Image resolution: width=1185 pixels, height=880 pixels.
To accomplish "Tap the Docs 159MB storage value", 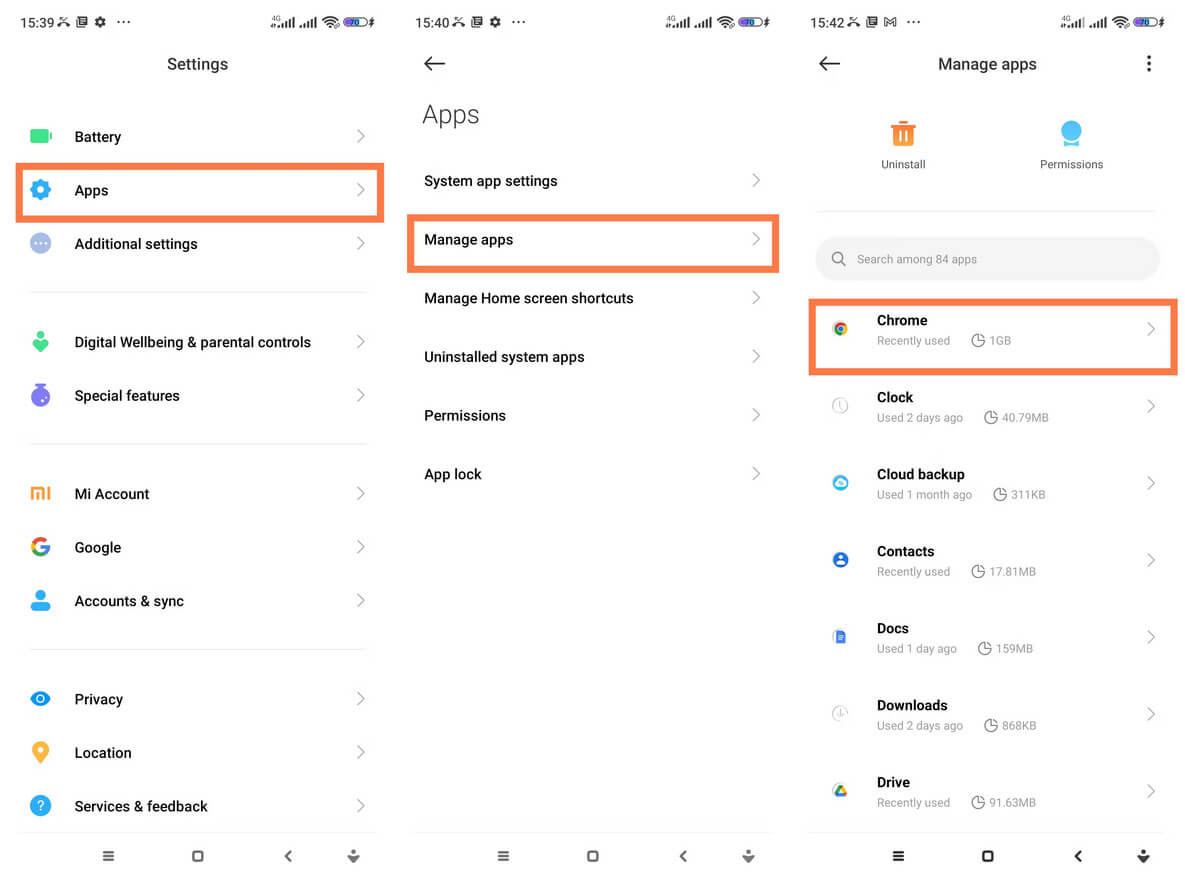I will click(x=1014, y=649).
